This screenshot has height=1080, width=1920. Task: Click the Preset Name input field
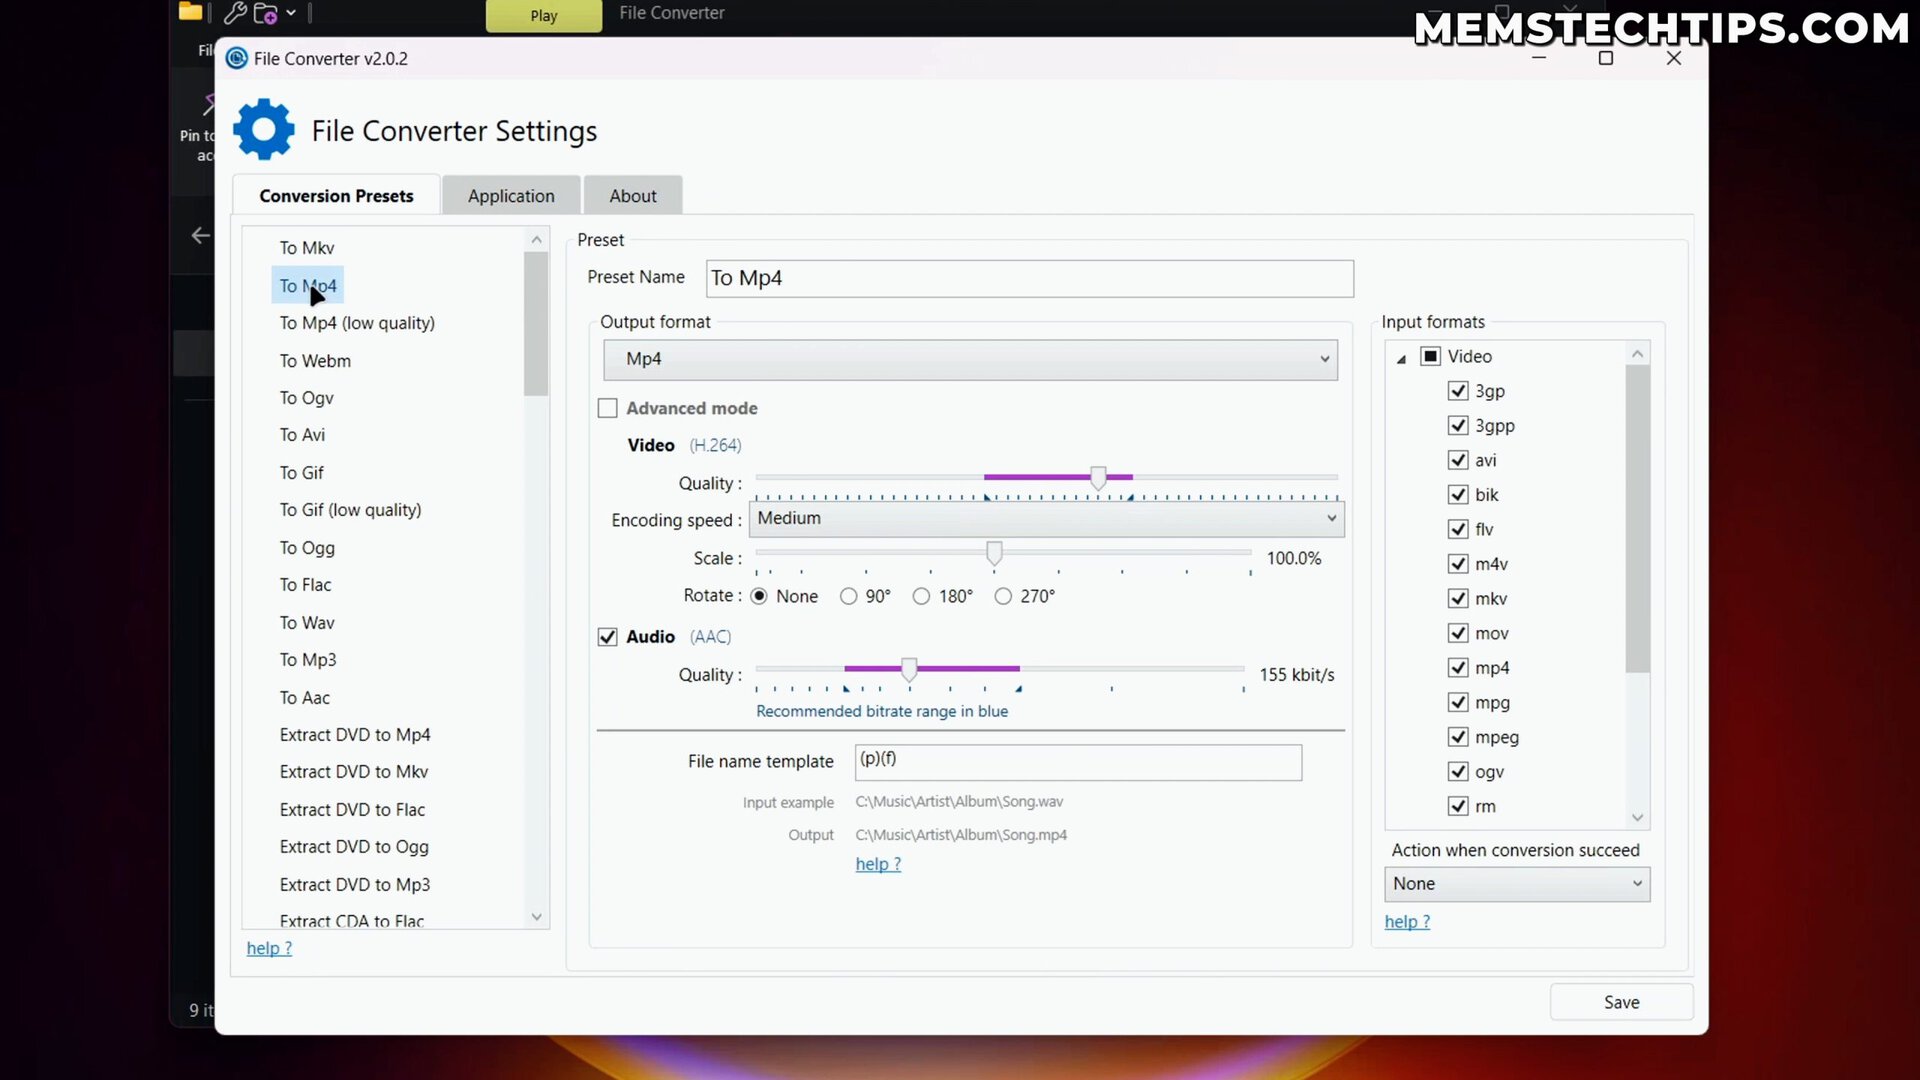1030,278
